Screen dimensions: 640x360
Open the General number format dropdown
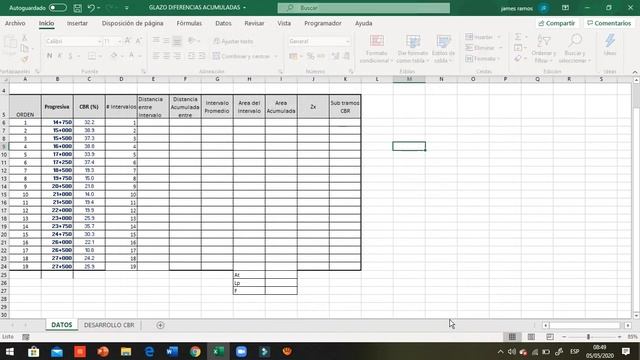347,41
